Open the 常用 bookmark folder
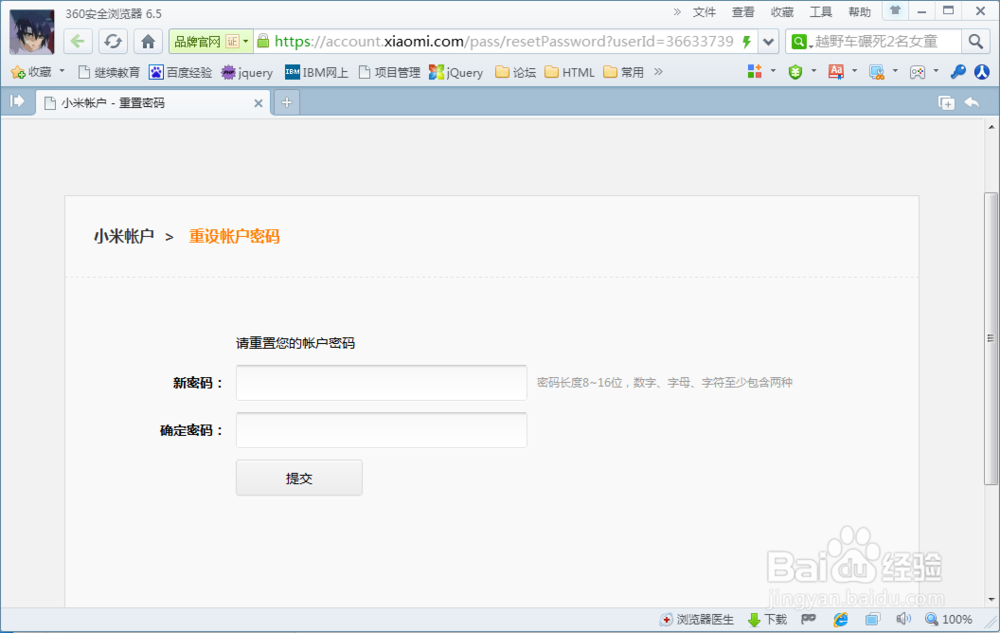 coord(623,72)
